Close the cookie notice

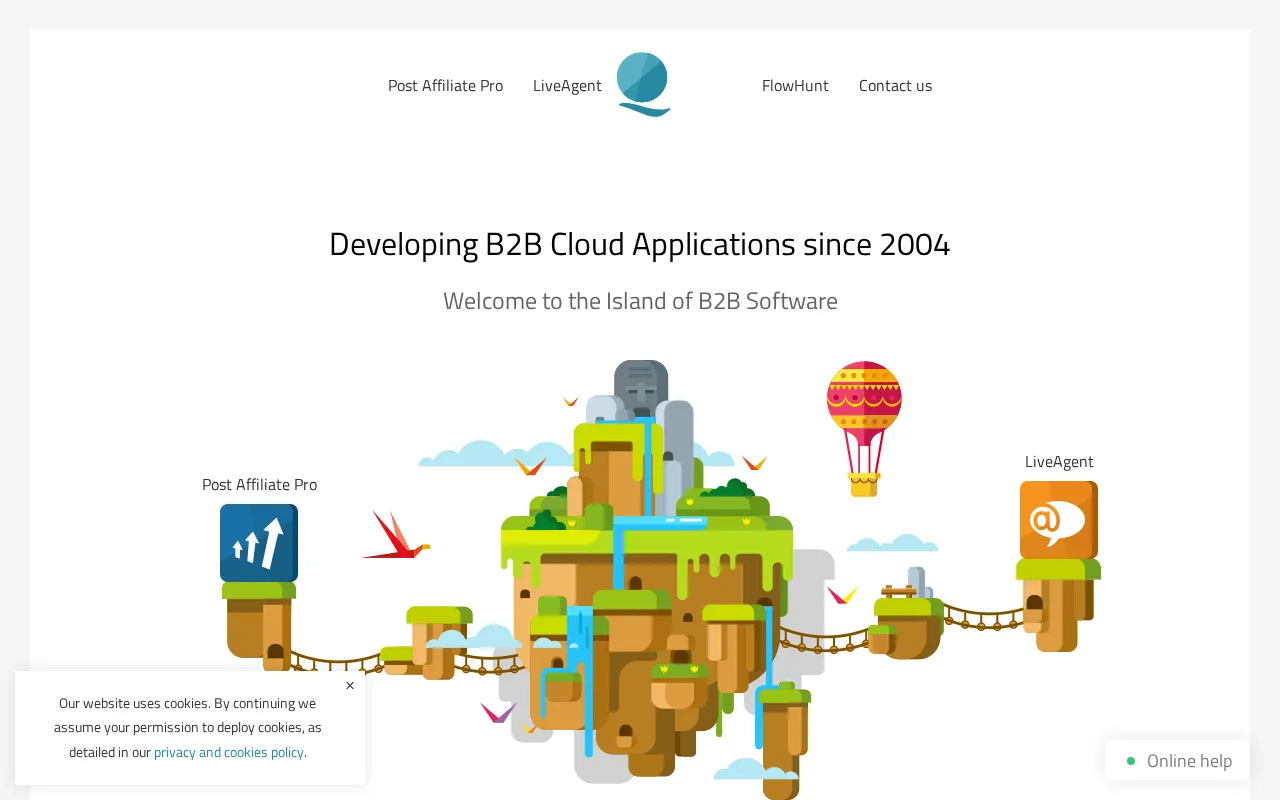coord(350,686)
